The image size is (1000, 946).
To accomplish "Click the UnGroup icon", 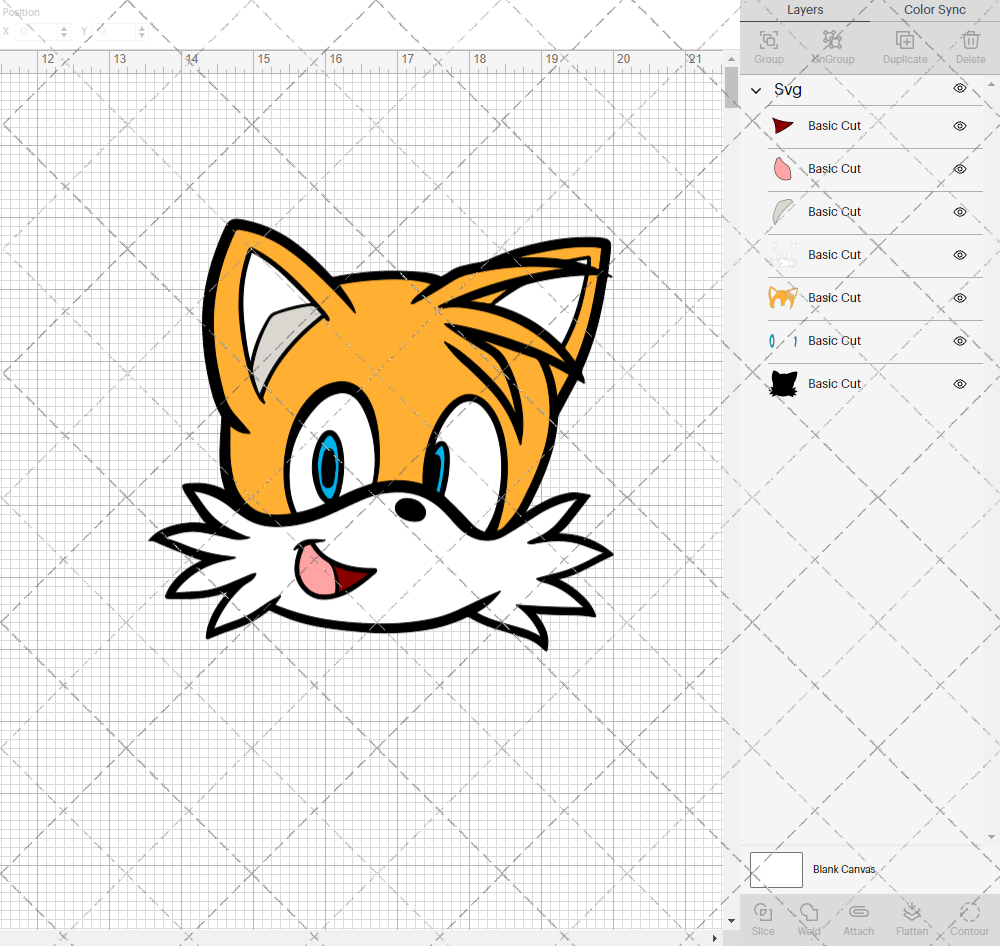I will click(x=832, y=47).
